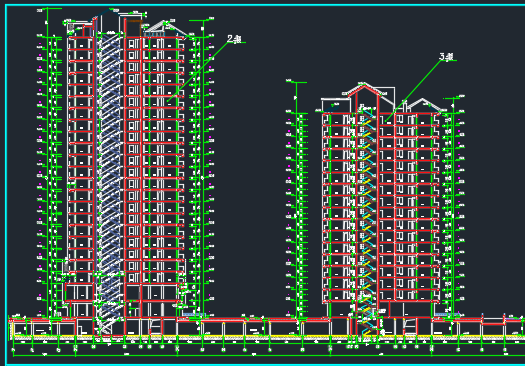Image resolution: width=525 pixels, height=366 pixels.
Task: Click the white pitched roof atop the tall building
Action: click(x=165, y=27)
